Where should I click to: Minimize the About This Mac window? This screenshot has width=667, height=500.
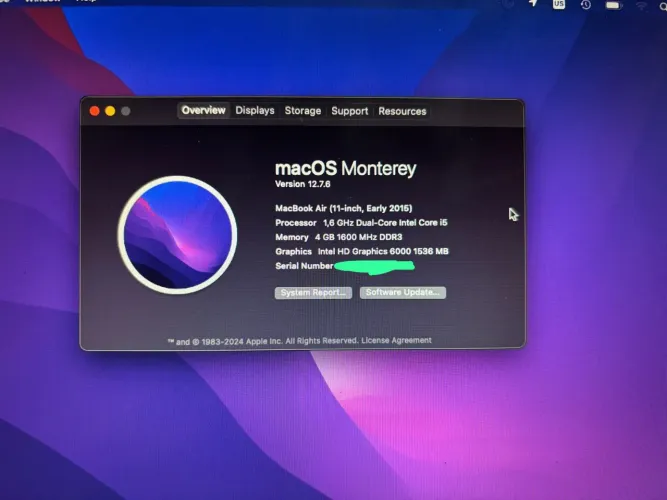[110, 111]
